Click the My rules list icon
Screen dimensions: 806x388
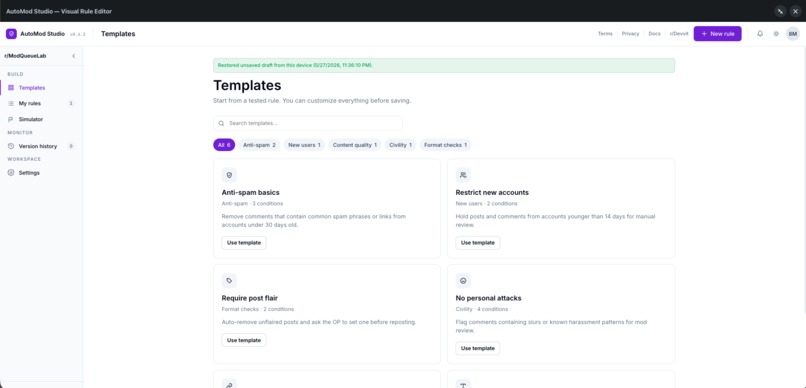[x=11, y=103]
